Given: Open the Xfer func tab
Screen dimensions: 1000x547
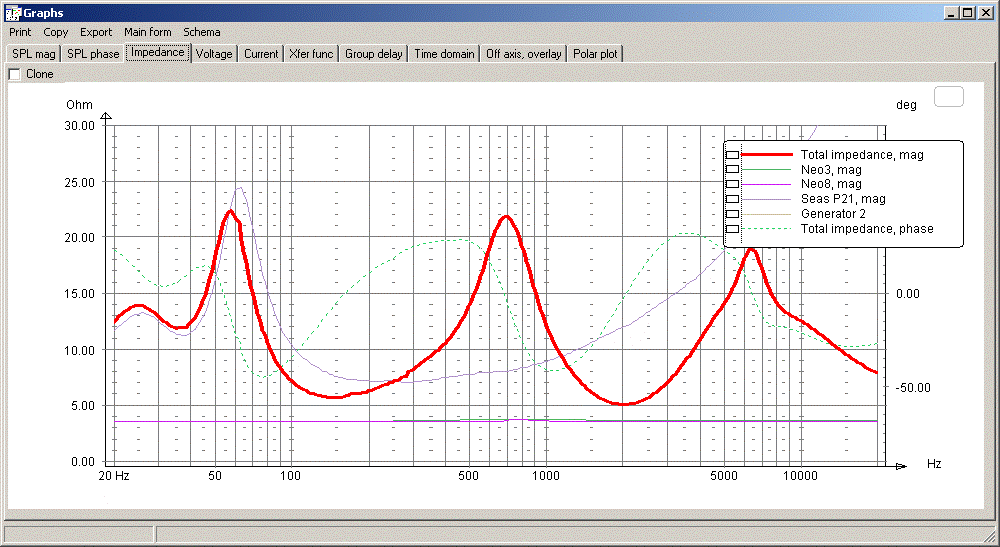Looking at the screenshot, I should [311, 54].
